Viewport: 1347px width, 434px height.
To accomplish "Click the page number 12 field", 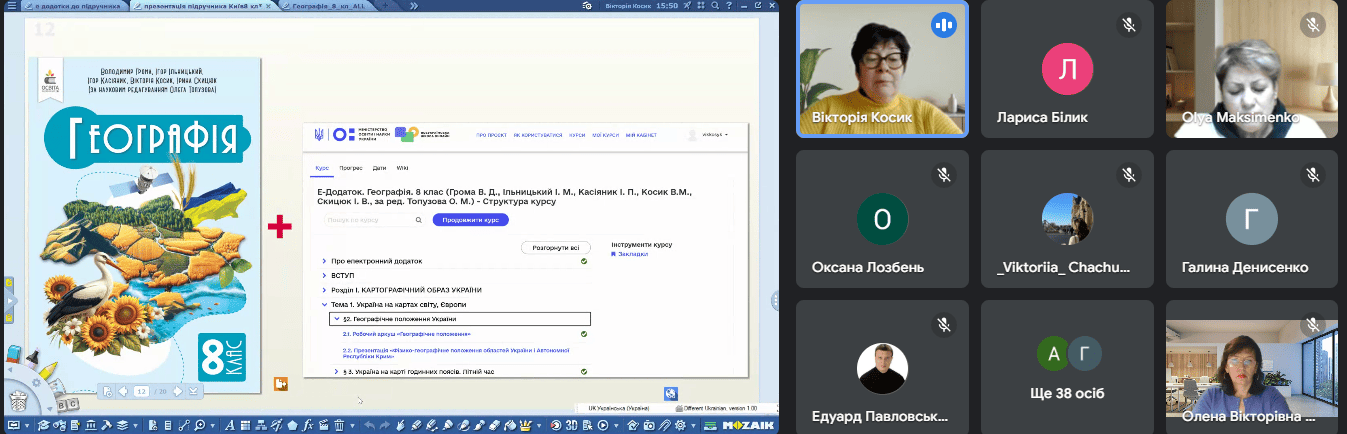I will tap(141, 391).
